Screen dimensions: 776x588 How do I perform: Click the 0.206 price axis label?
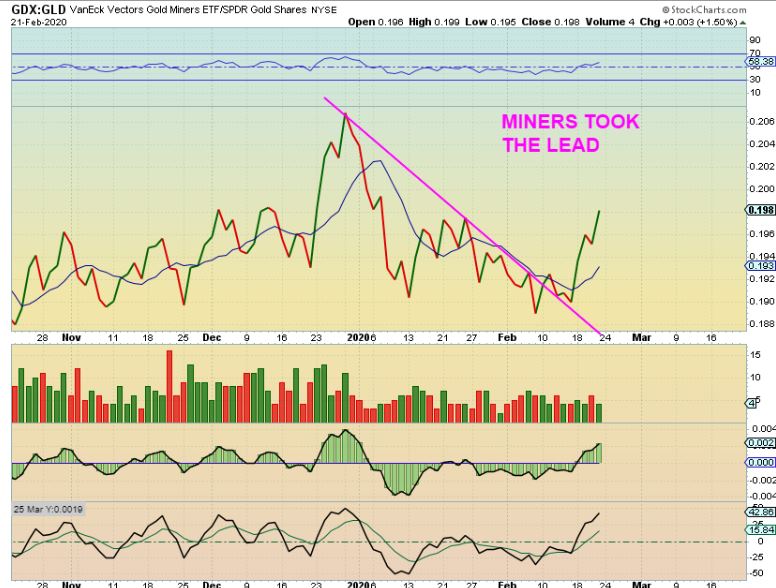(x=762, y=122)
